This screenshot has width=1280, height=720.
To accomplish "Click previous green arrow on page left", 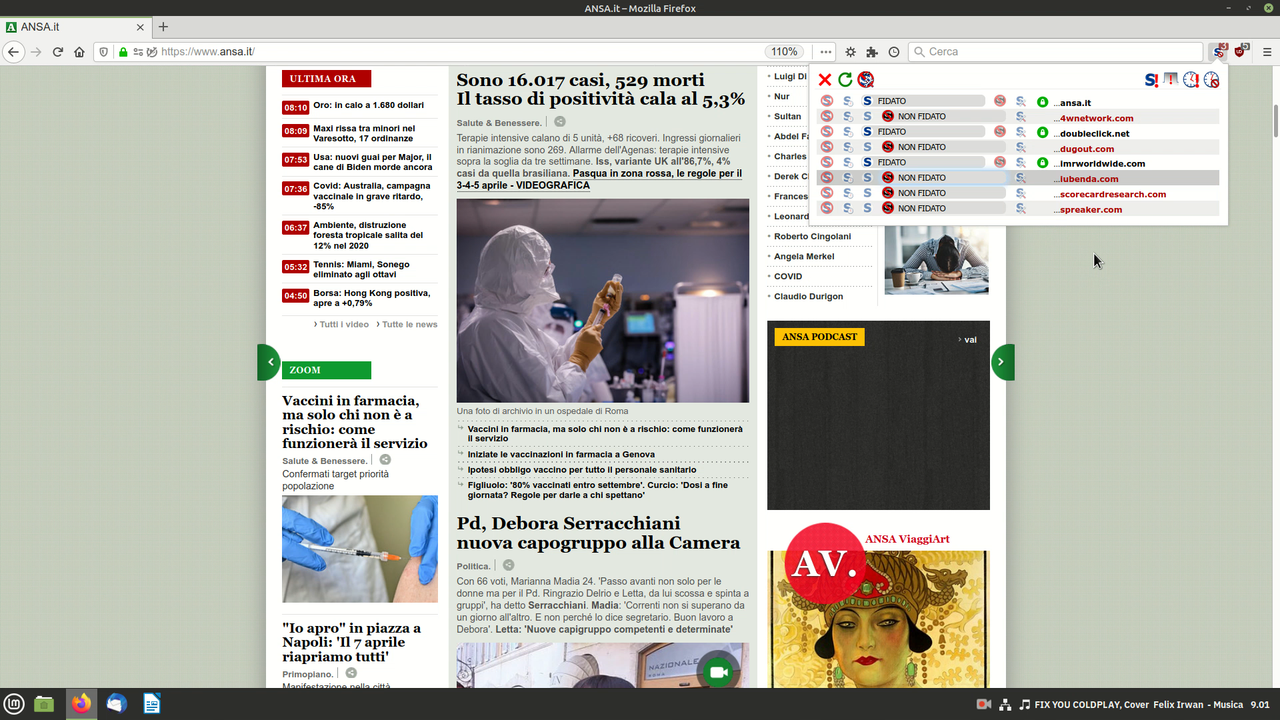I will pyautogui.click(x=269, y=362).
